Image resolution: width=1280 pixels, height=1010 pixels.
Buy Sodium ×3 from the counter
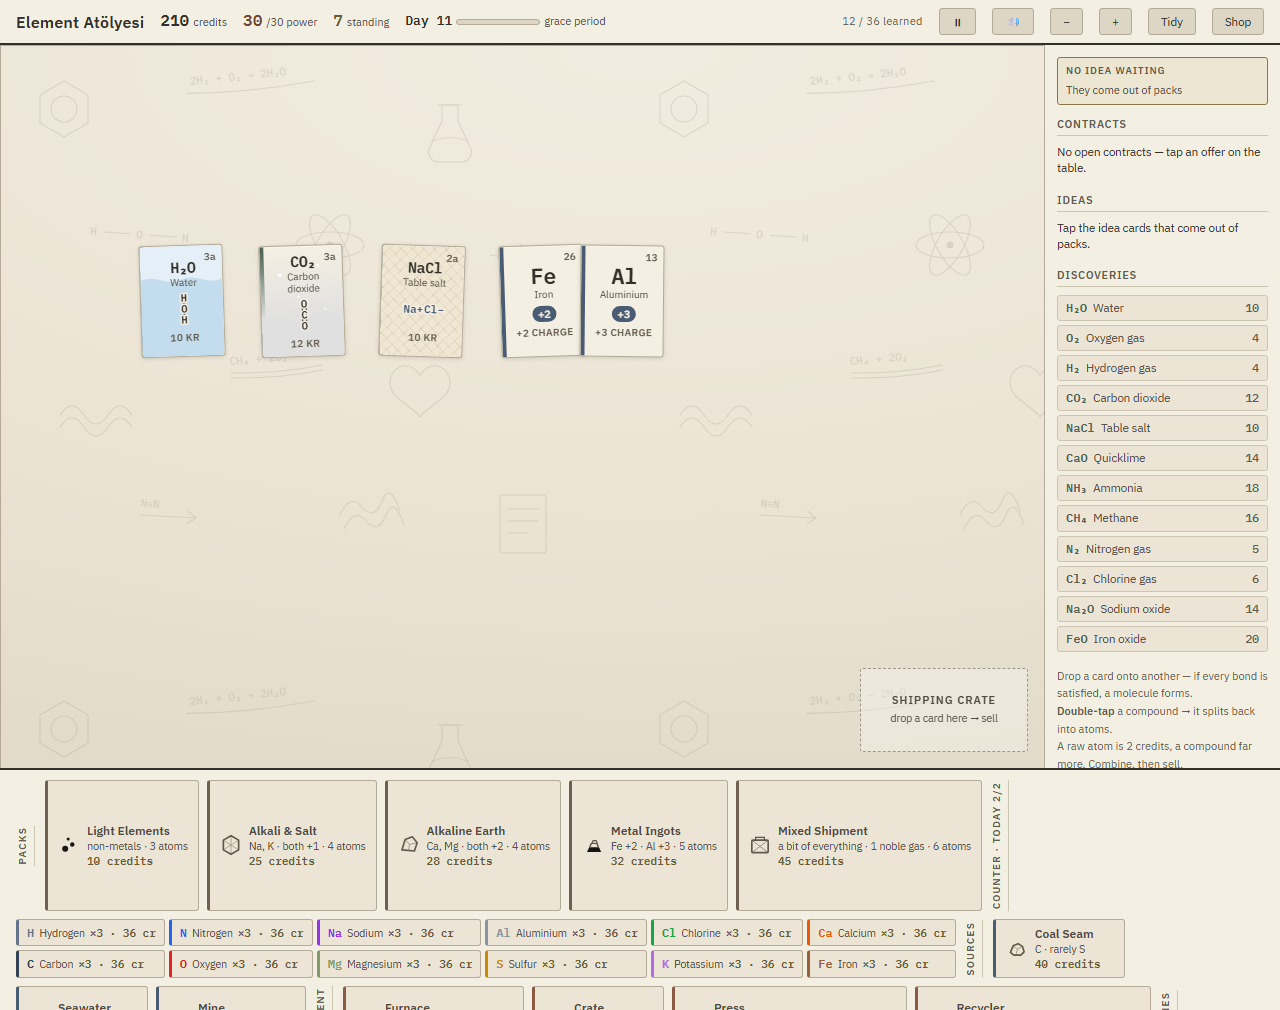coord(399,933)
